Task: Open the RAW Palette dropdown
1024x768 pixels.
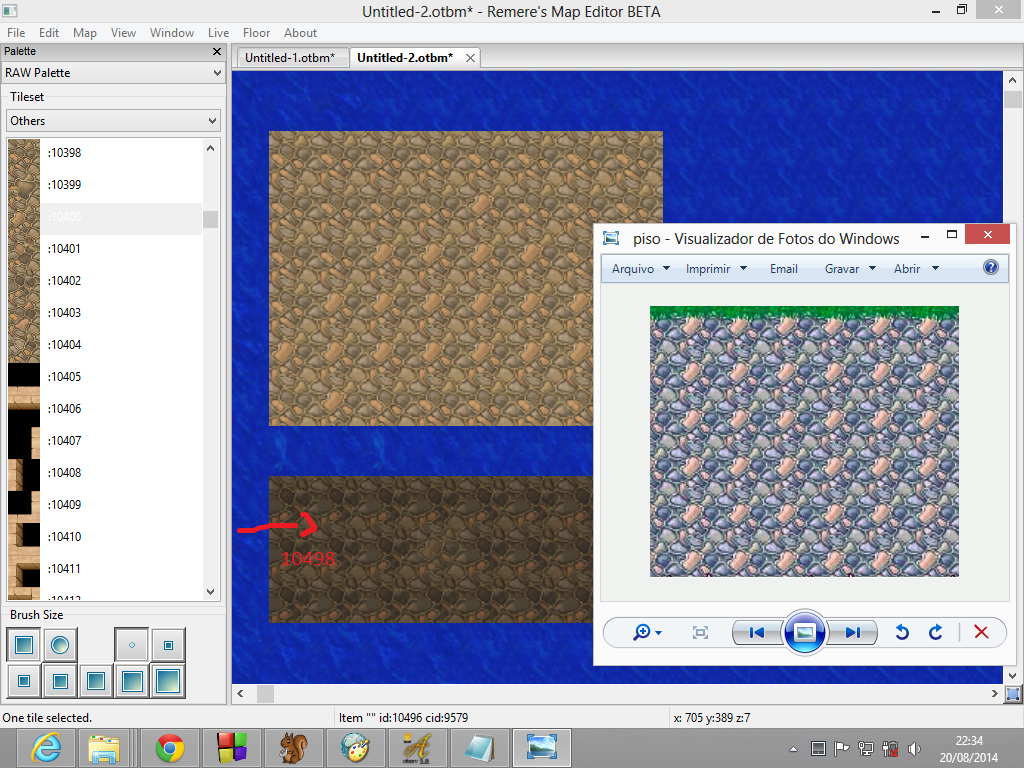Action: pyautogui.click(x=113, y=72)
